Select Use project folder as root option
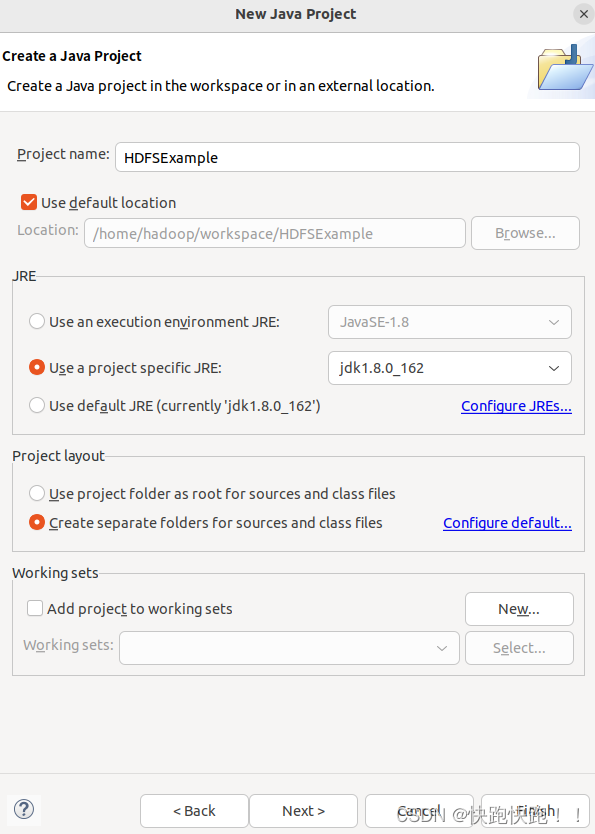 (37, 493)
